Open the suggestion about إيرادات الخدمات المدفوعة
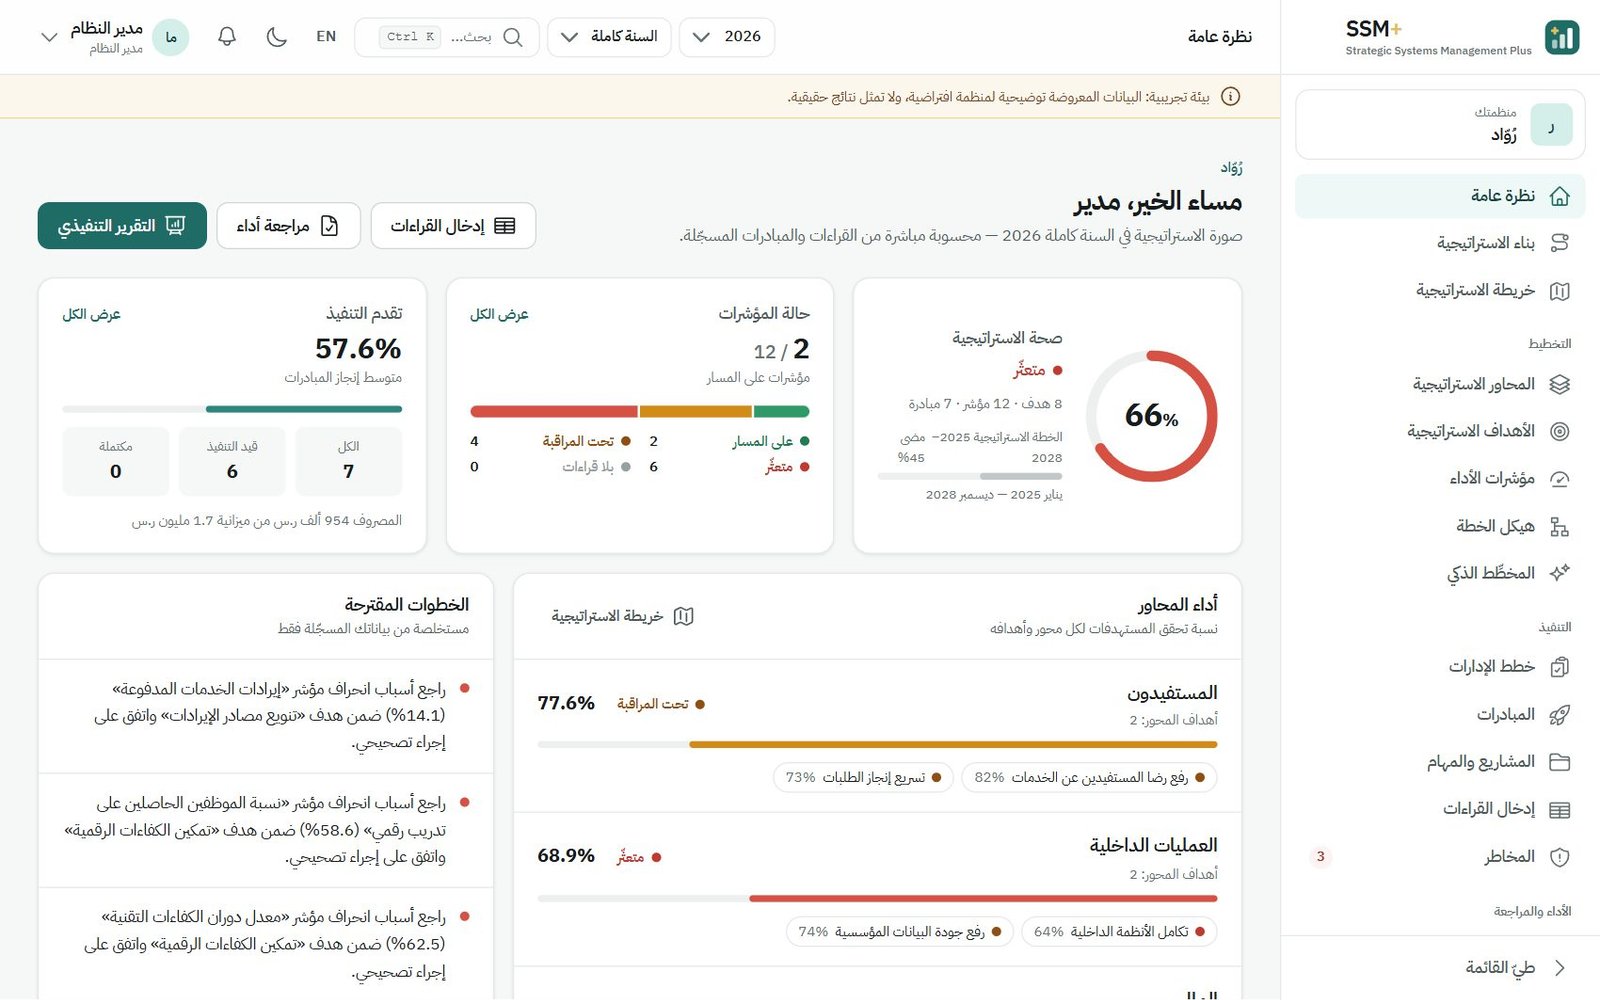This screenshot has width=1600, height=1000. point(266,716)
